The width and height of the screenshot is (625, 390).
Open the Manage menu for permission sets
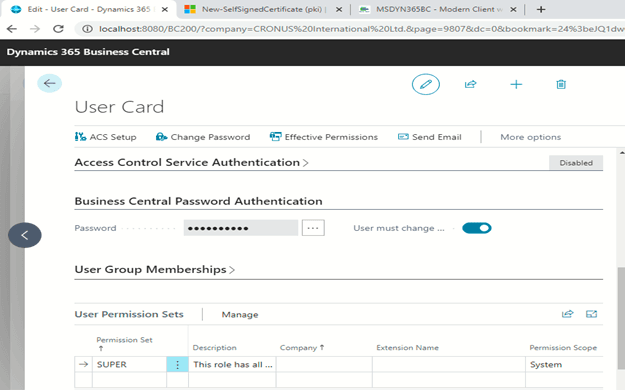click(240, 315)
